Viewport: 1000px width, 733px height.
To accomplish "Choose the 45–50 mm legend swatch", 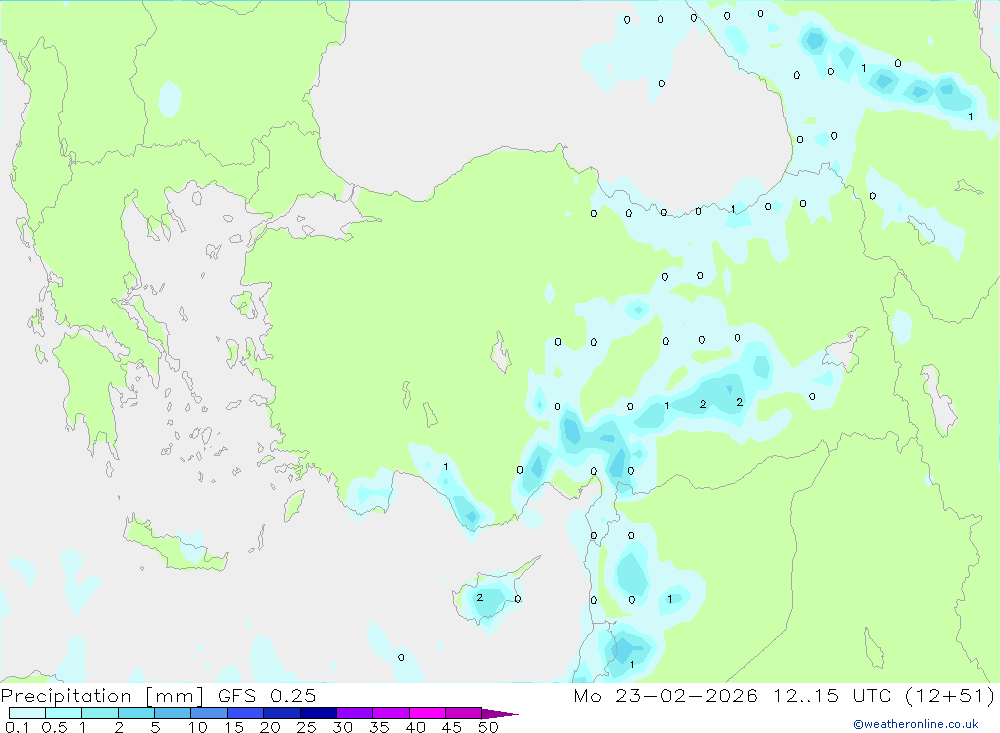I will point(464,713).
